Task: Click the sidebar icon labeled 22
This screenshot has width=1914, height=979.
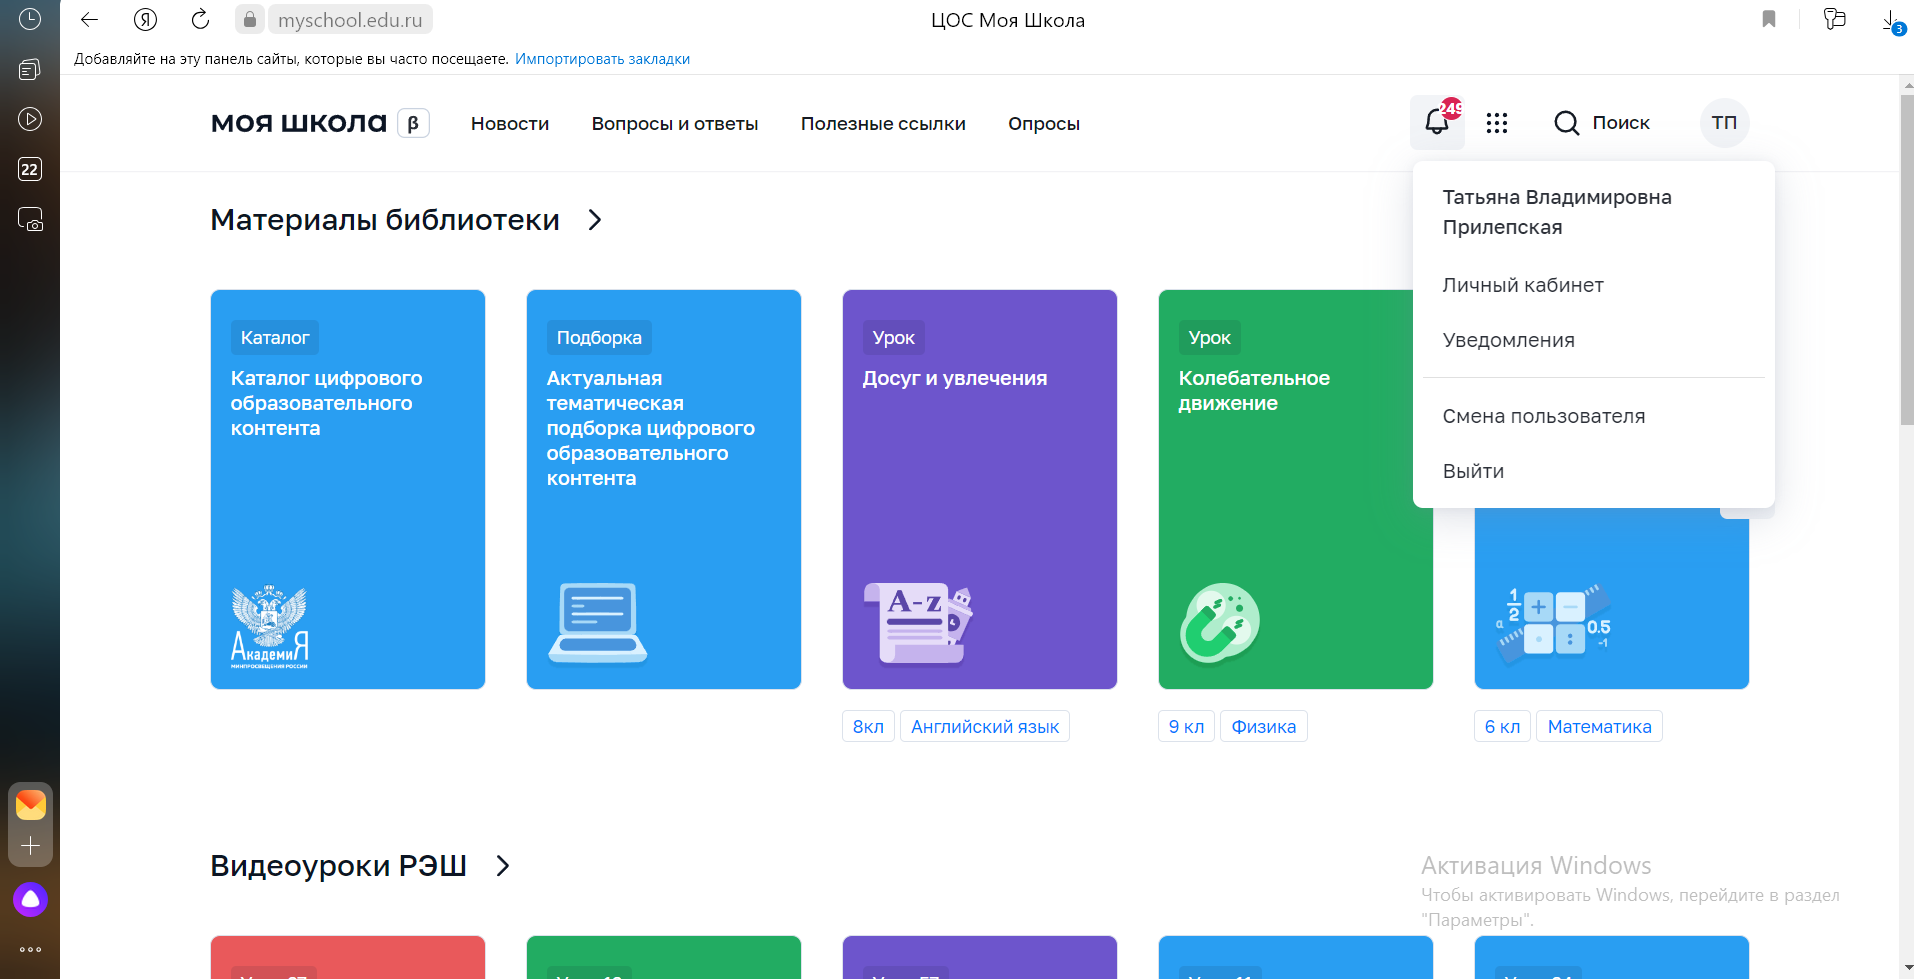Action: pyautogui.click(x=30, y=169)
